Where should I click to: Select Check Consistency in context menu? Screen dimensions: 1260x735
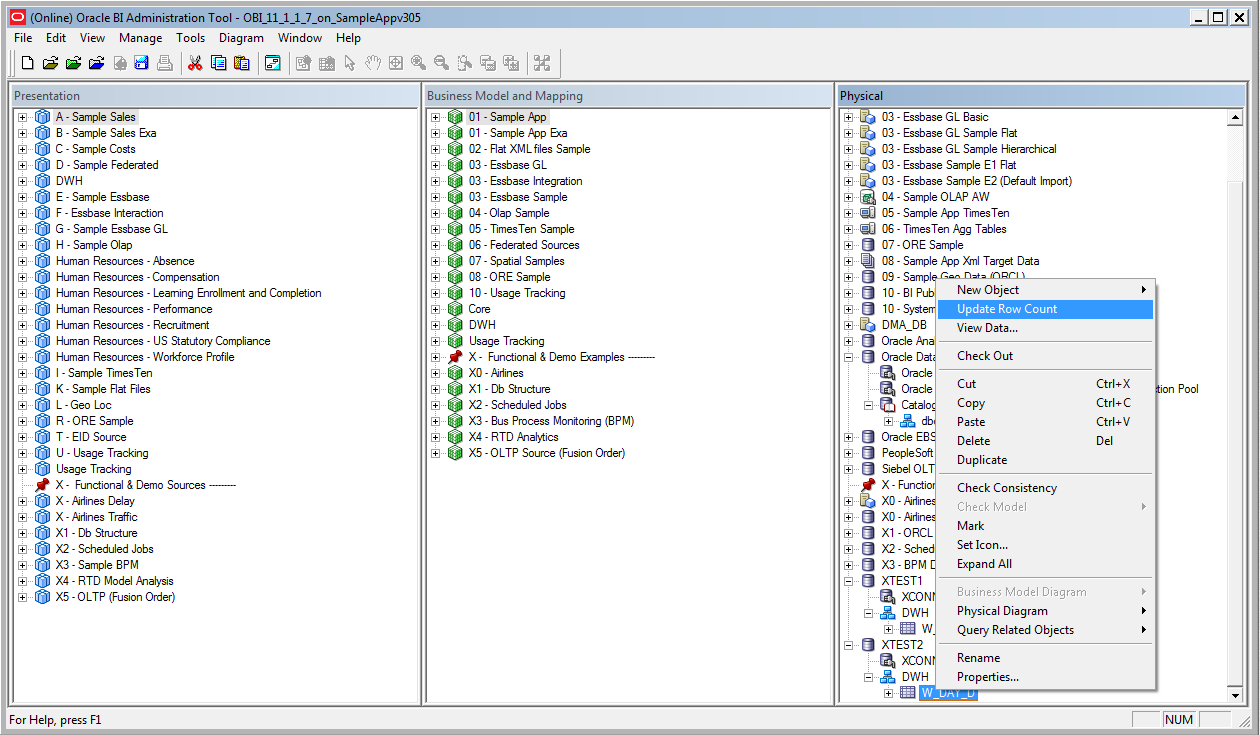click(x=1045, y=488)
